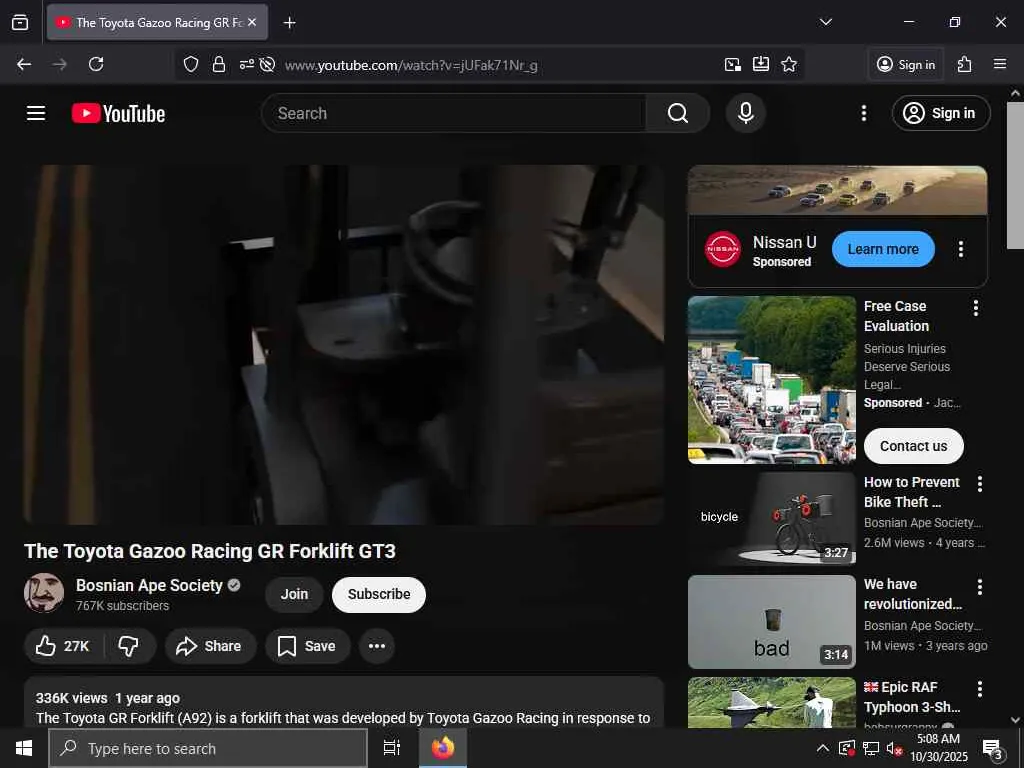This screenshot has height=768, width=1024.
Task: Open options for Bike Theft video
Action: (x=979, y=484)
